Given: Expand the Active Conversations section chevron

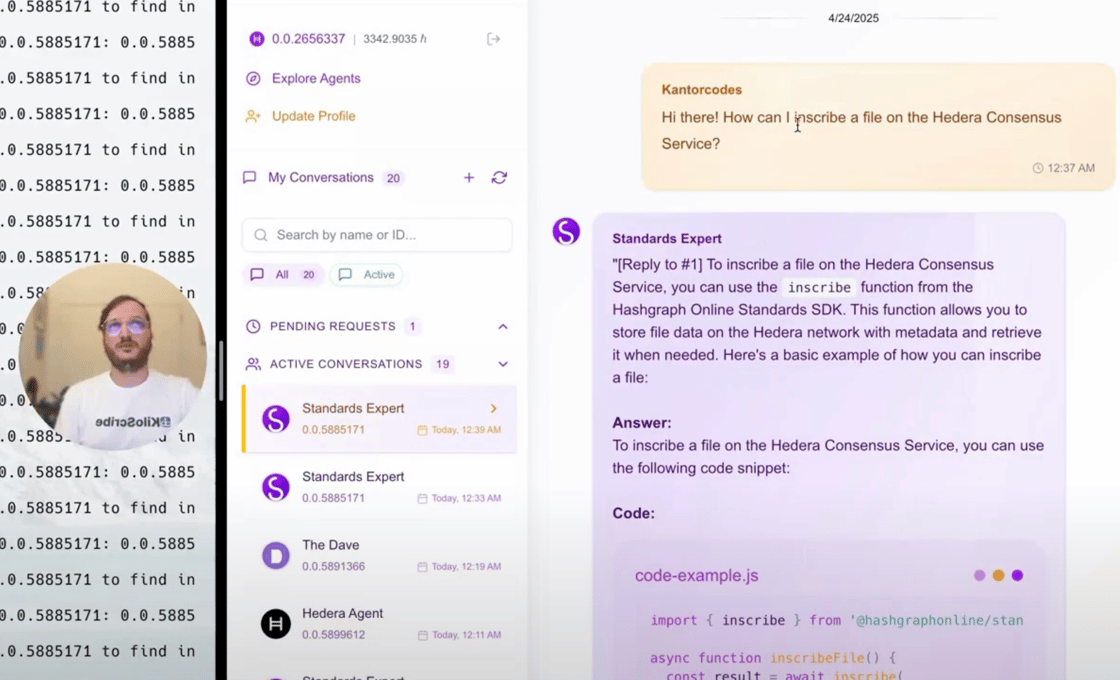Looking at the screenshot, I should [503, 364].
